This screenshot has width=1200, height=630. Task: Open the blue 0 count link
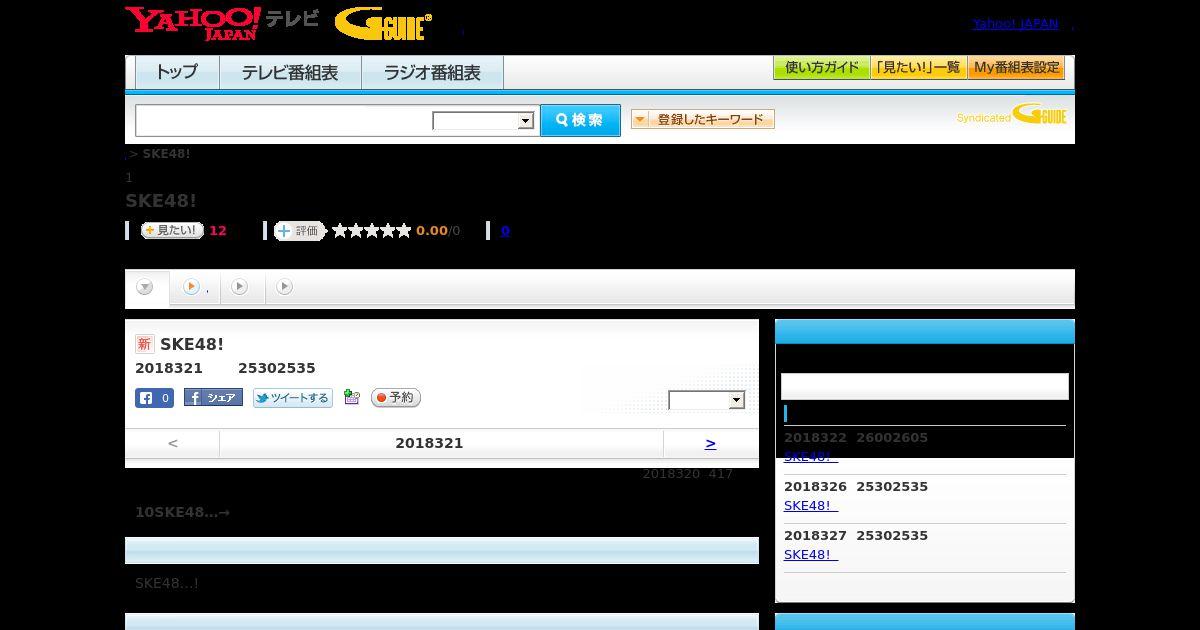tap(505, 231)
